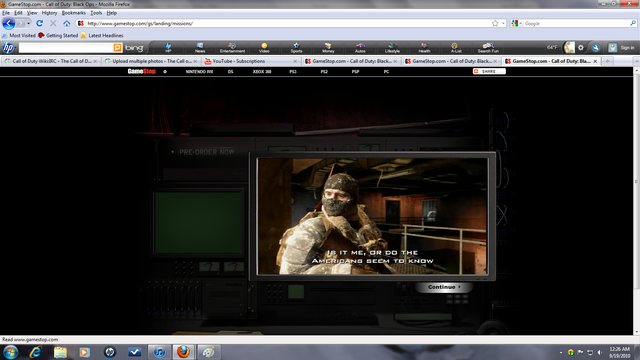Viewport: 640px width, 360px height.
Task: Open the Sports icon in HP toolbar
Action: pyautogui.click(x=296, y=48)
